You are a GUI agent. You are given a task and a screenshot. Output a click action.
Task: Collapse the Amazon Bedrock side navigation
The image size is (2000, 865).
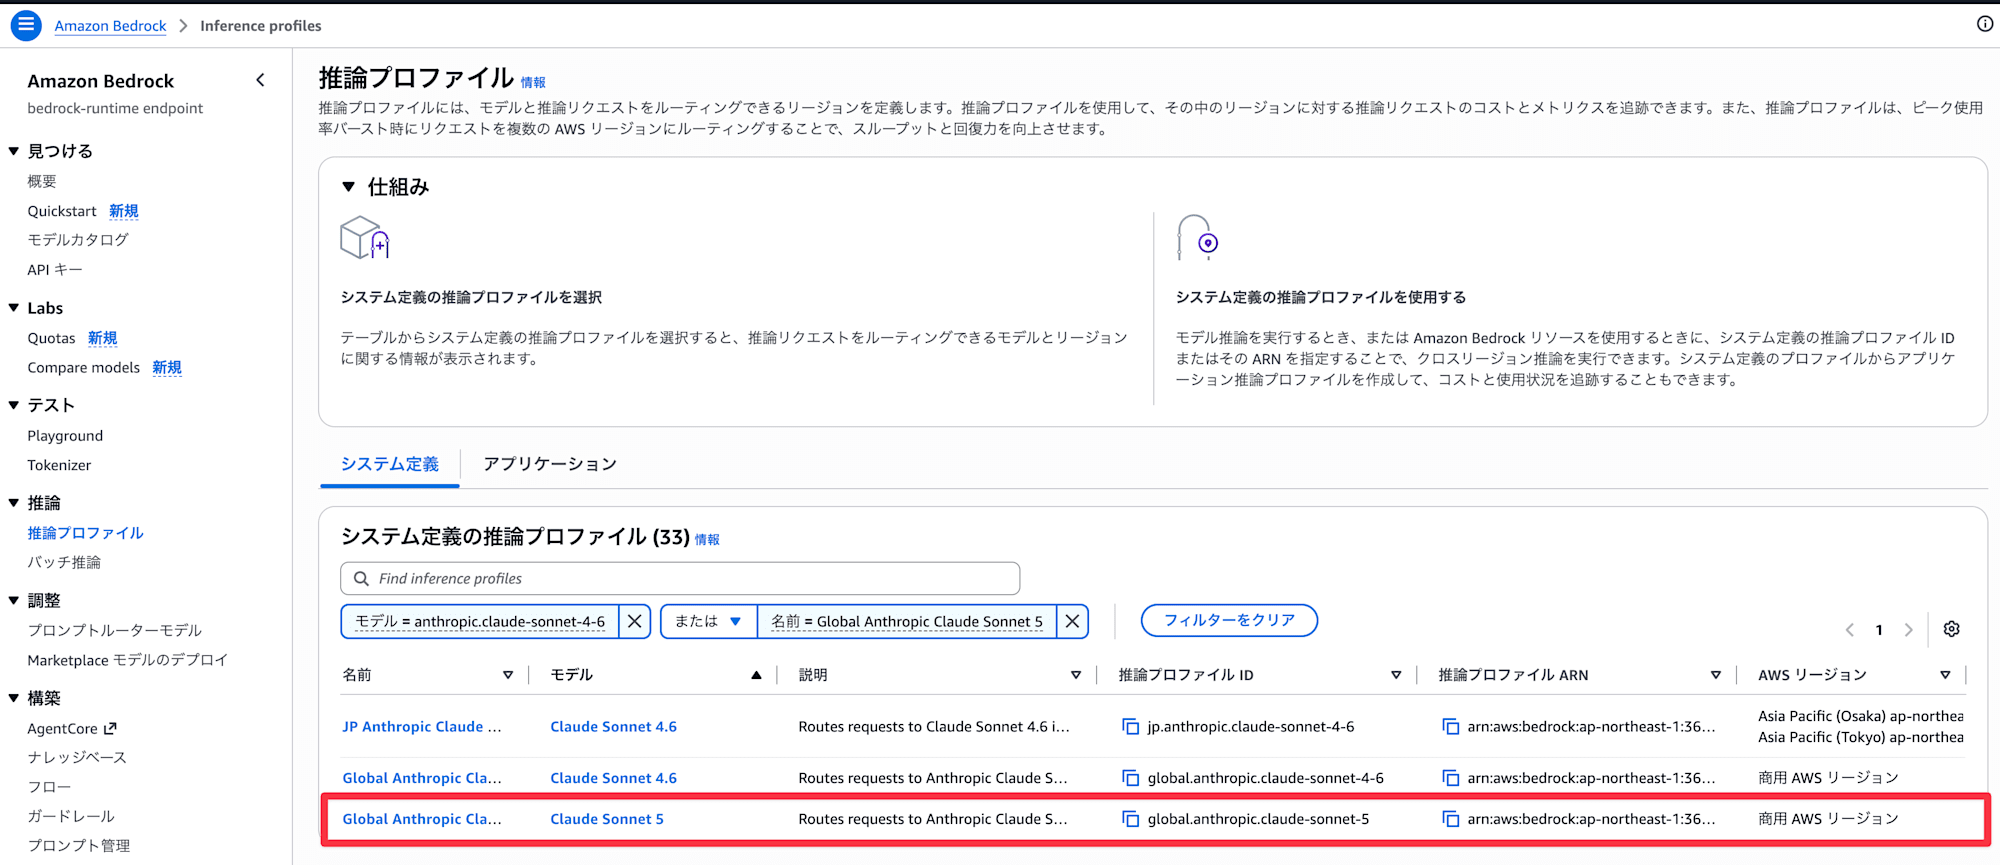261,80
